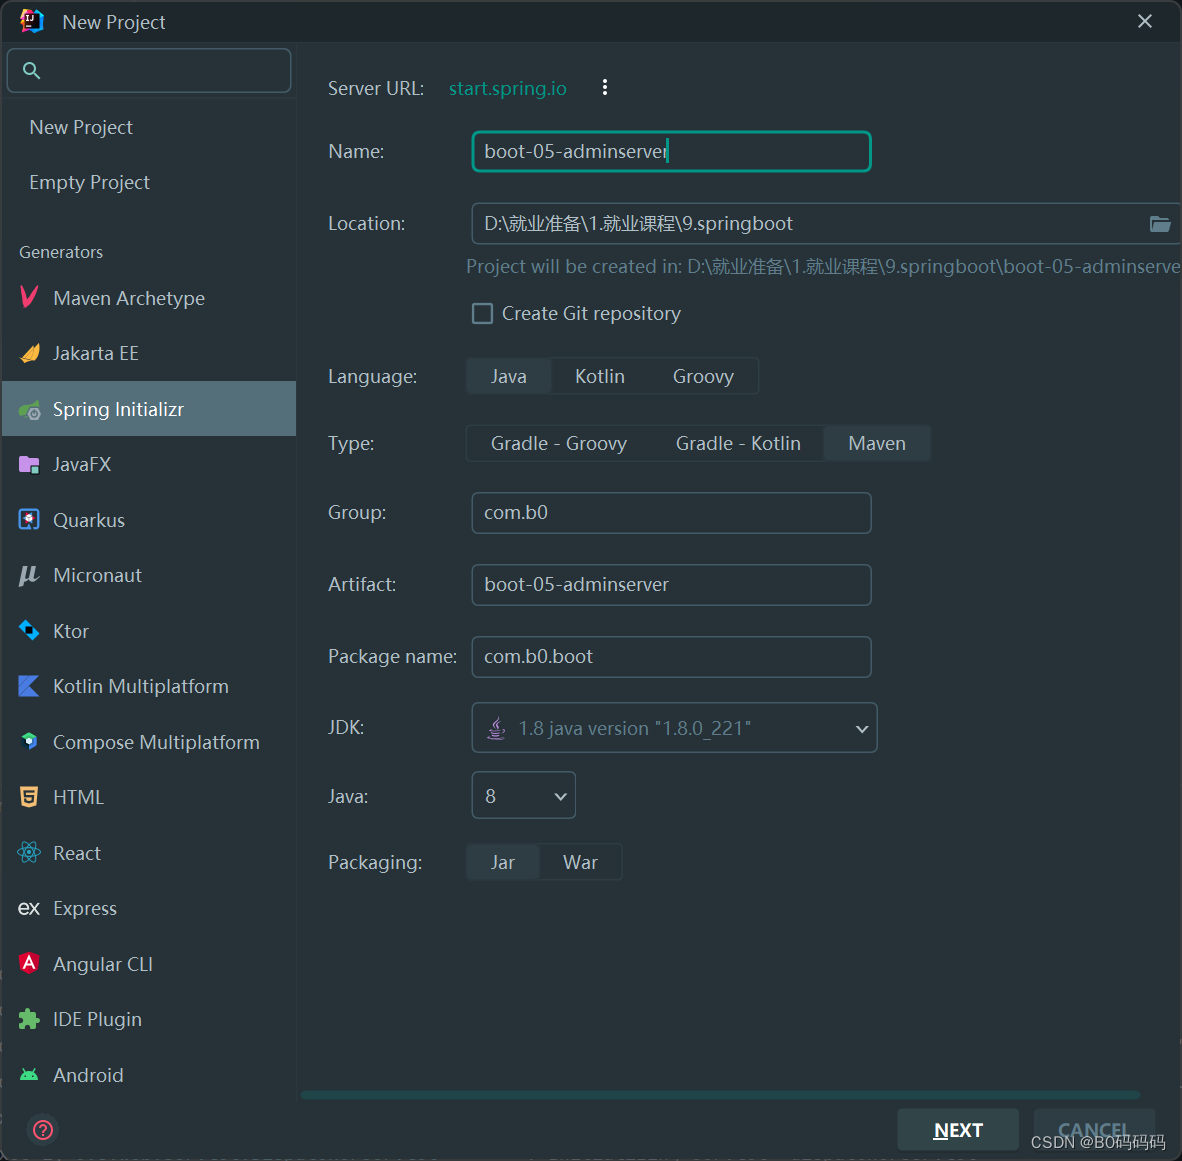Click the Java cup icon in JDK field

pos(496,728)
